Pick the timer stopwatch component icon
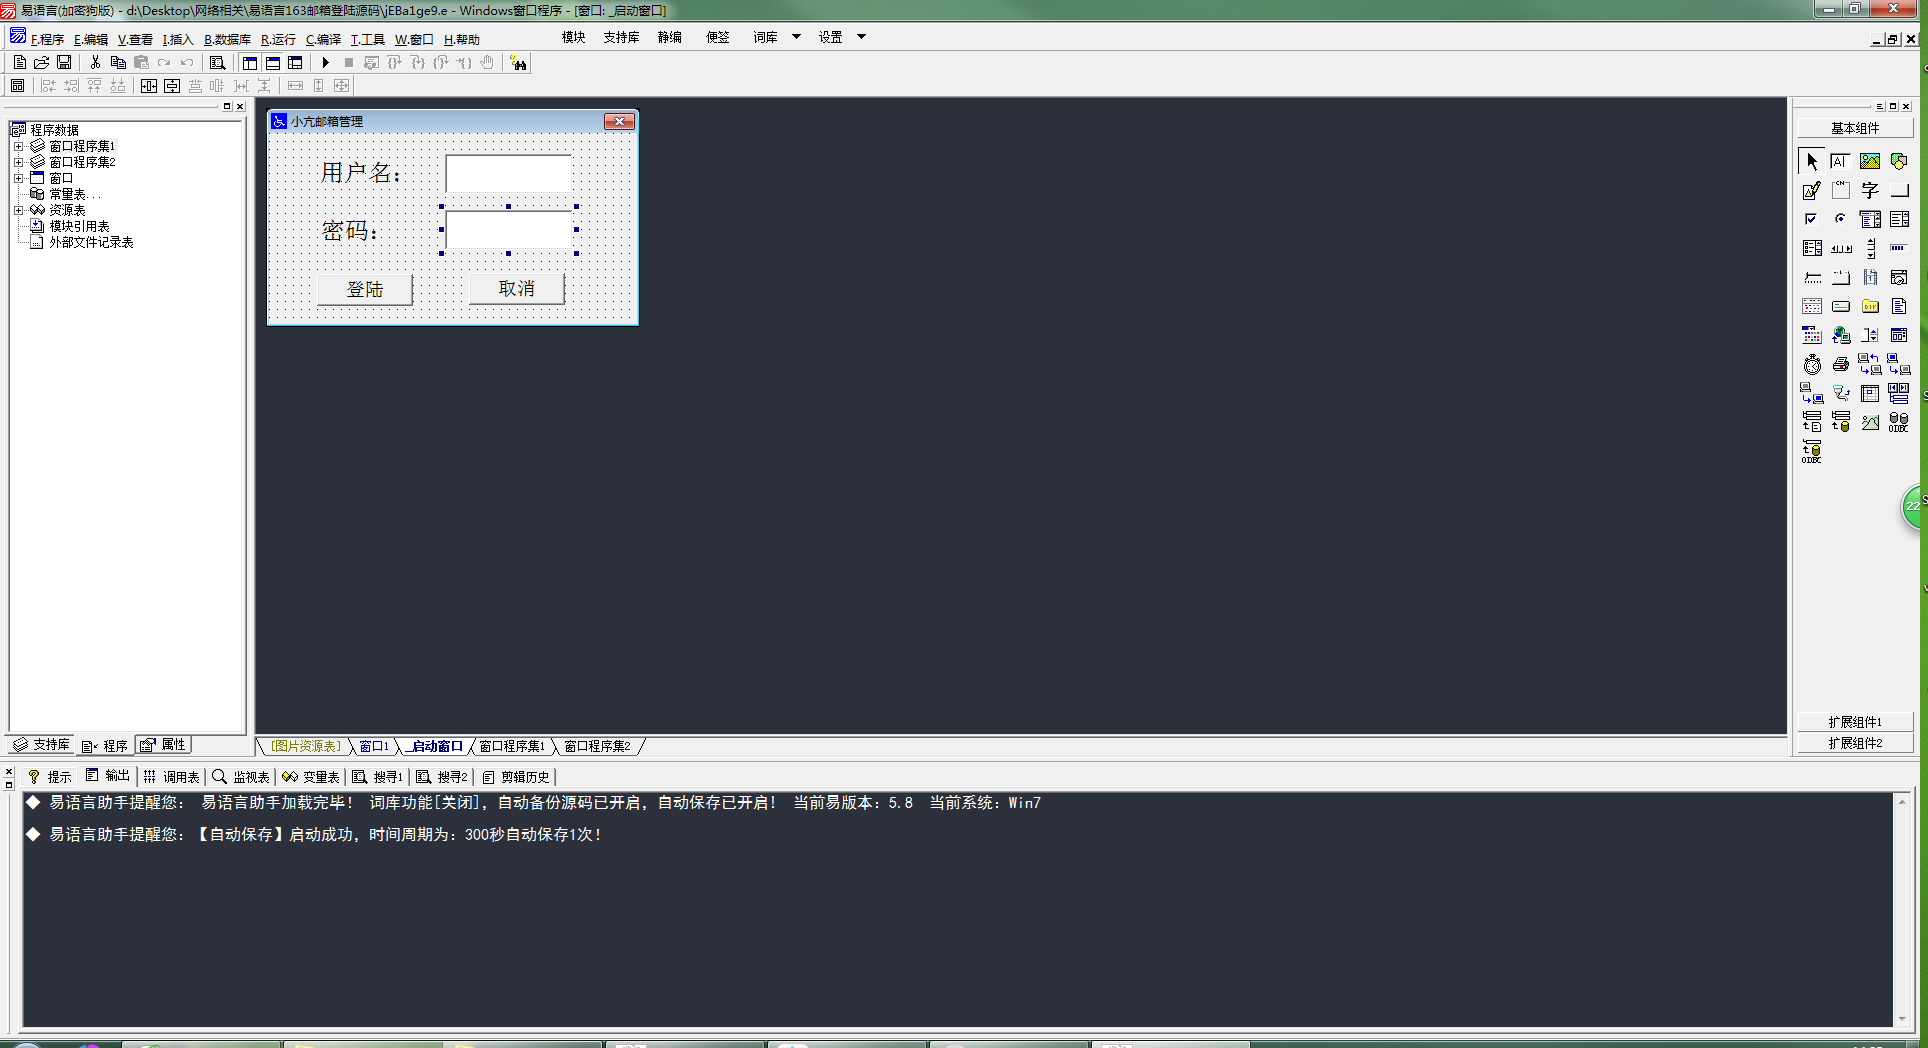The width and height of the screenshot is (1928, 1048). (x=1812, y=364)
